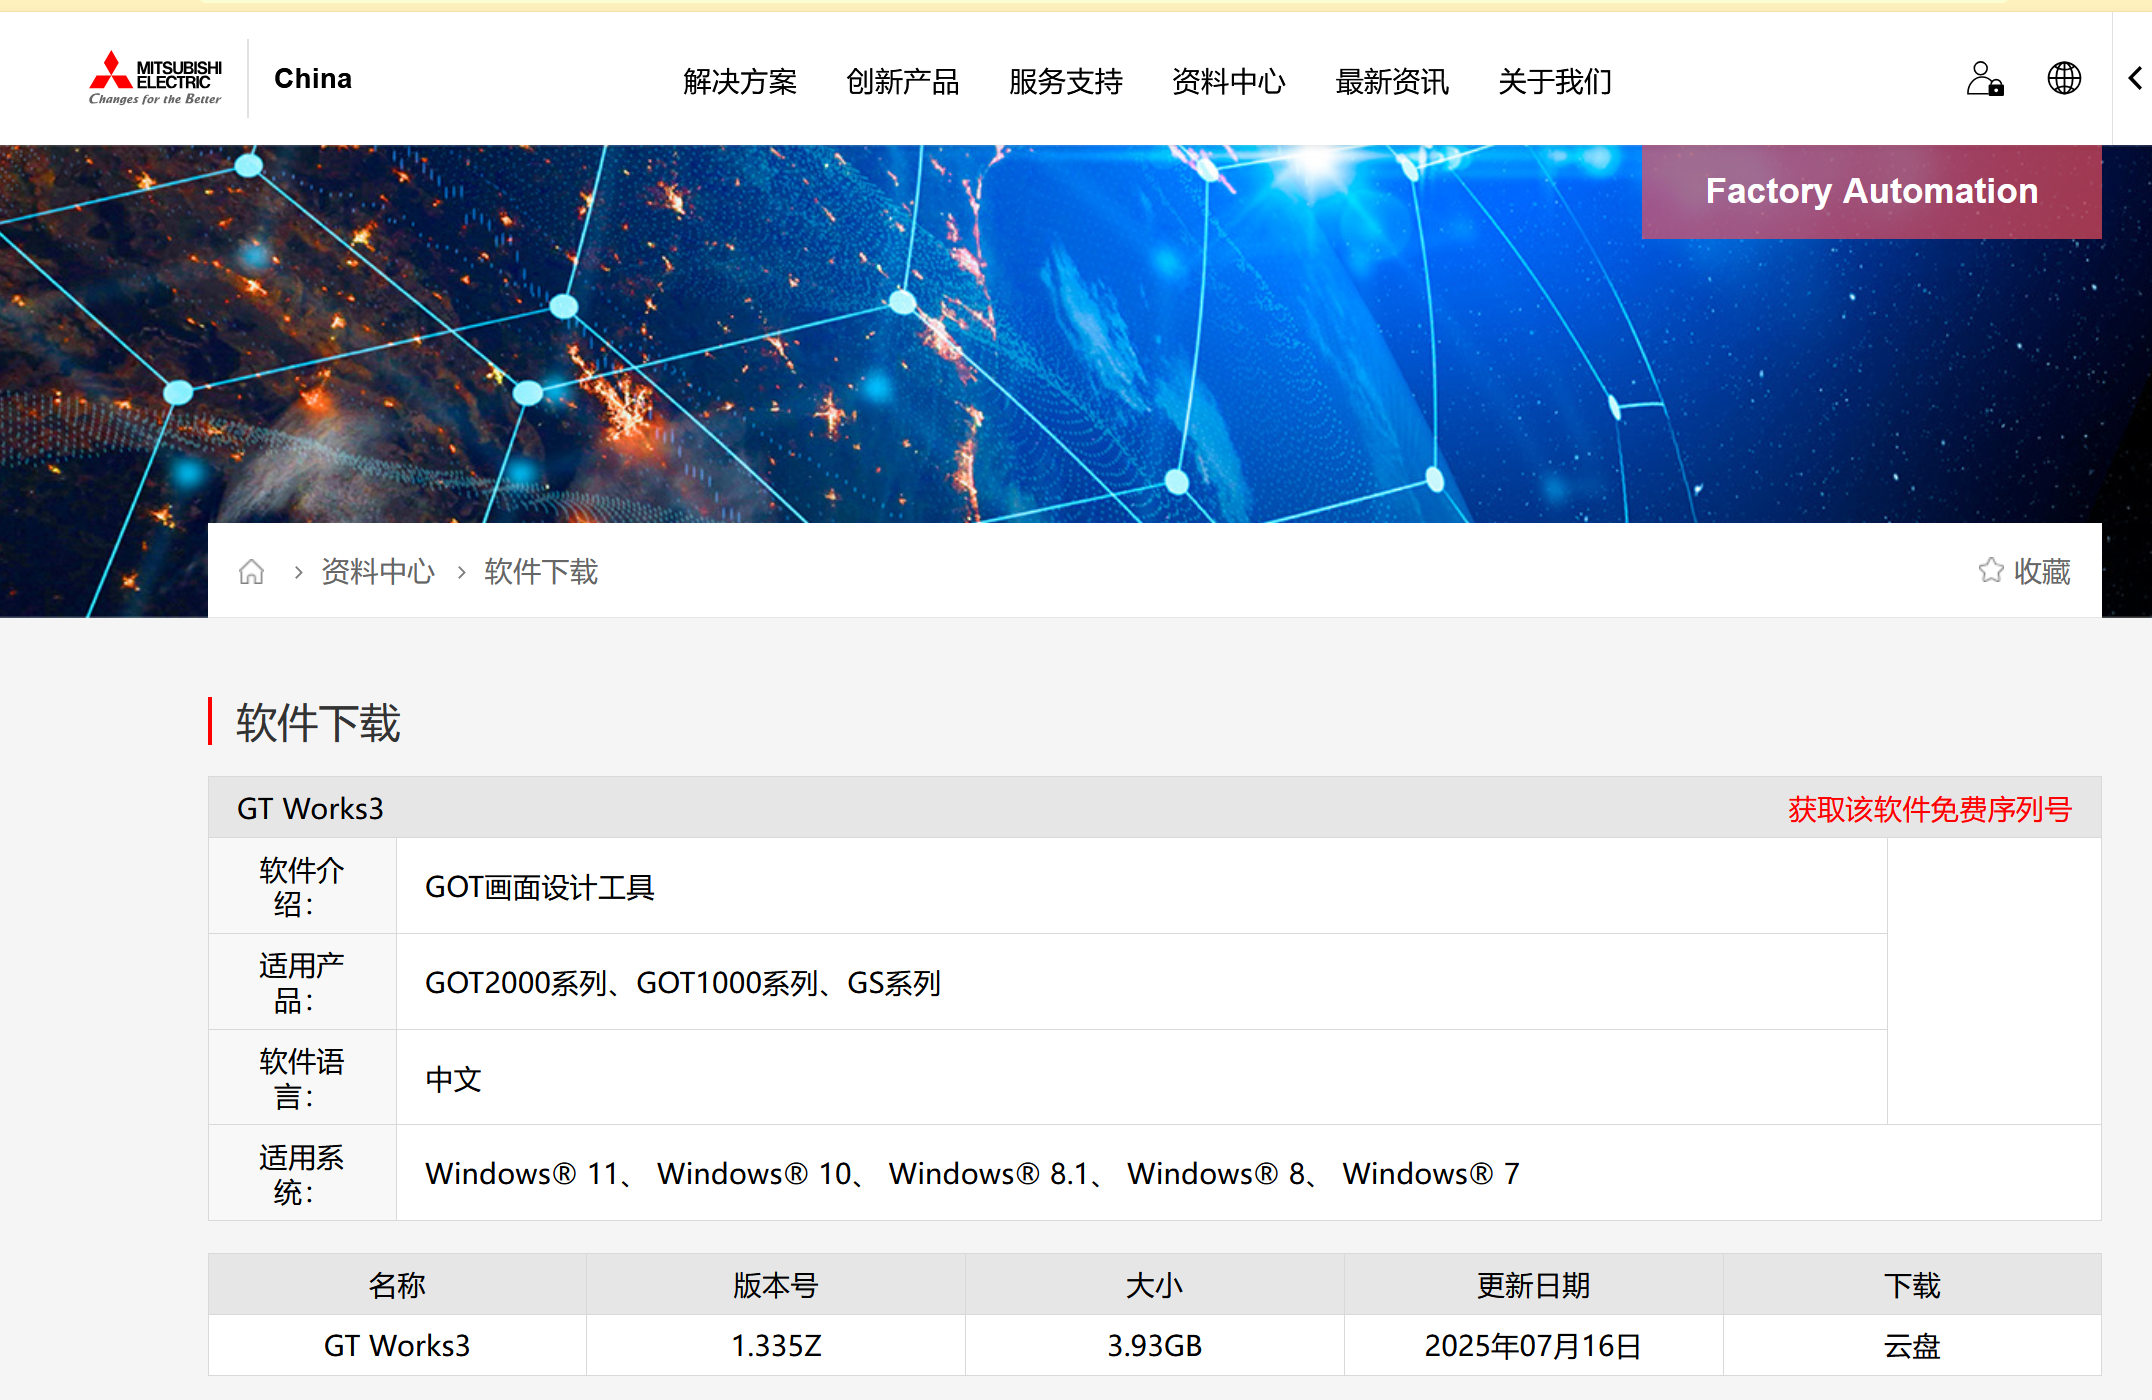
Task: Open the 服务支持 menu
Action: pos(1066,81)
